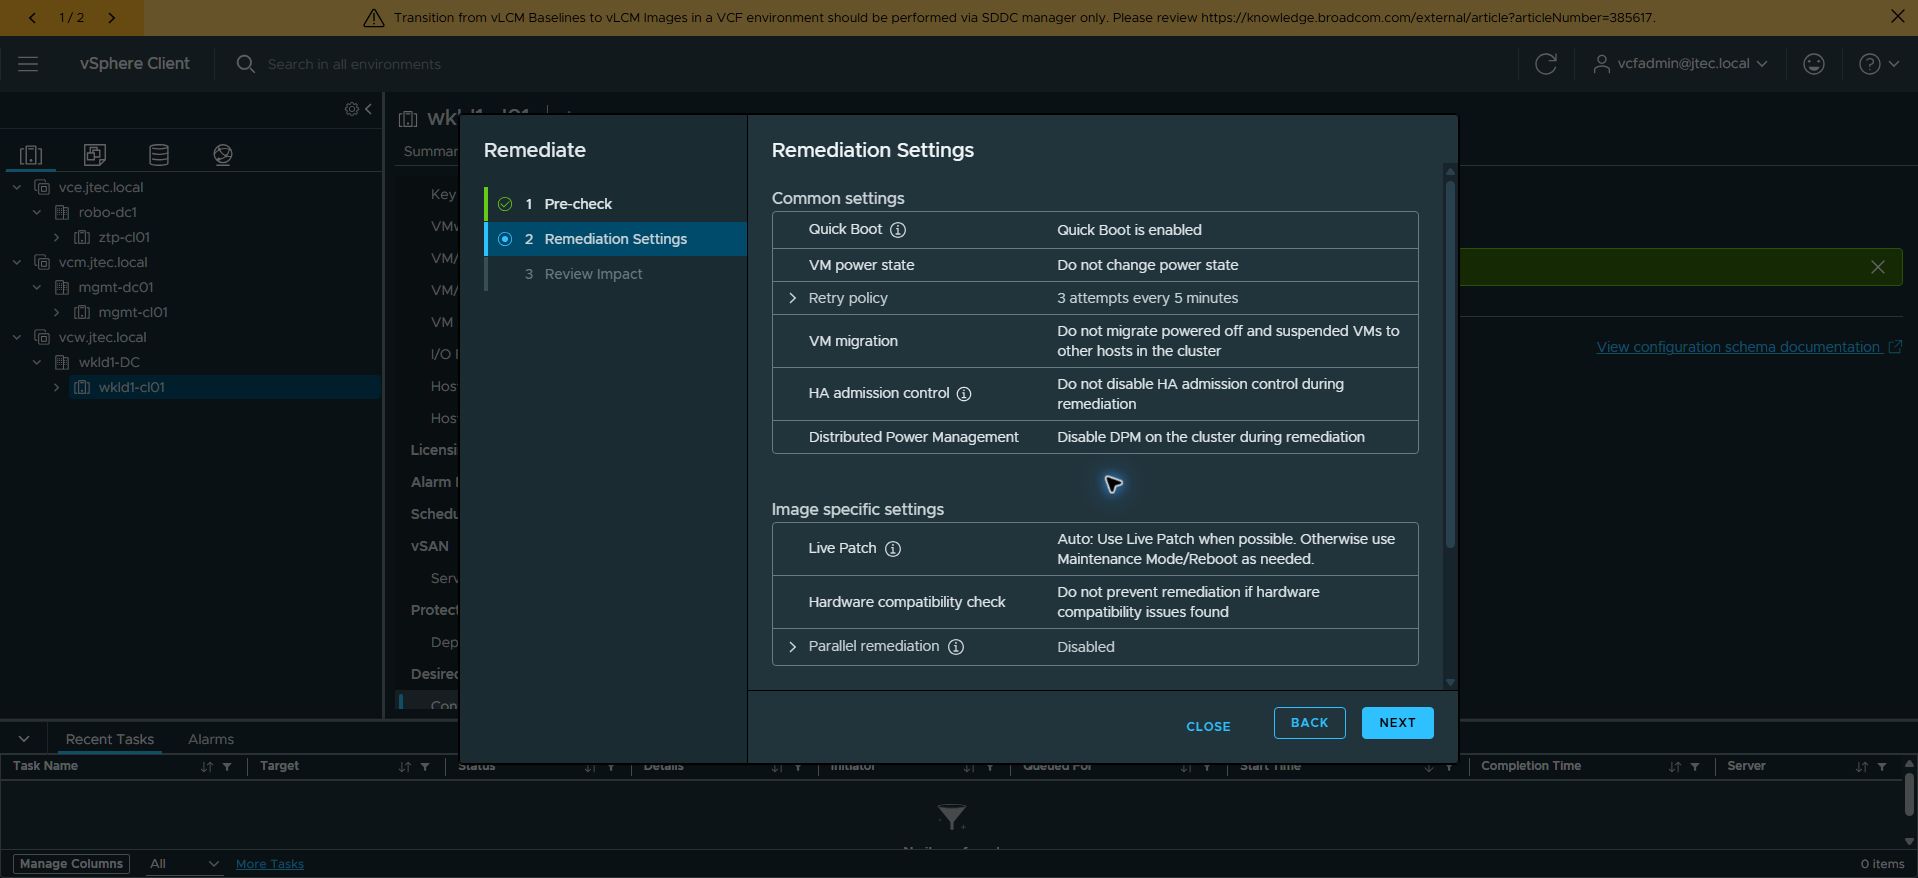Go to next notification in banner
Viewport: 1918px width, 878px height.
click(x=111, y=17)
